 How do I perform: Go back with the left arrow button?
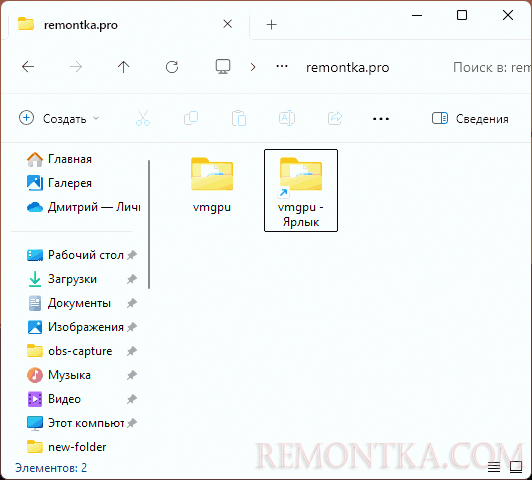pos(28,67)
